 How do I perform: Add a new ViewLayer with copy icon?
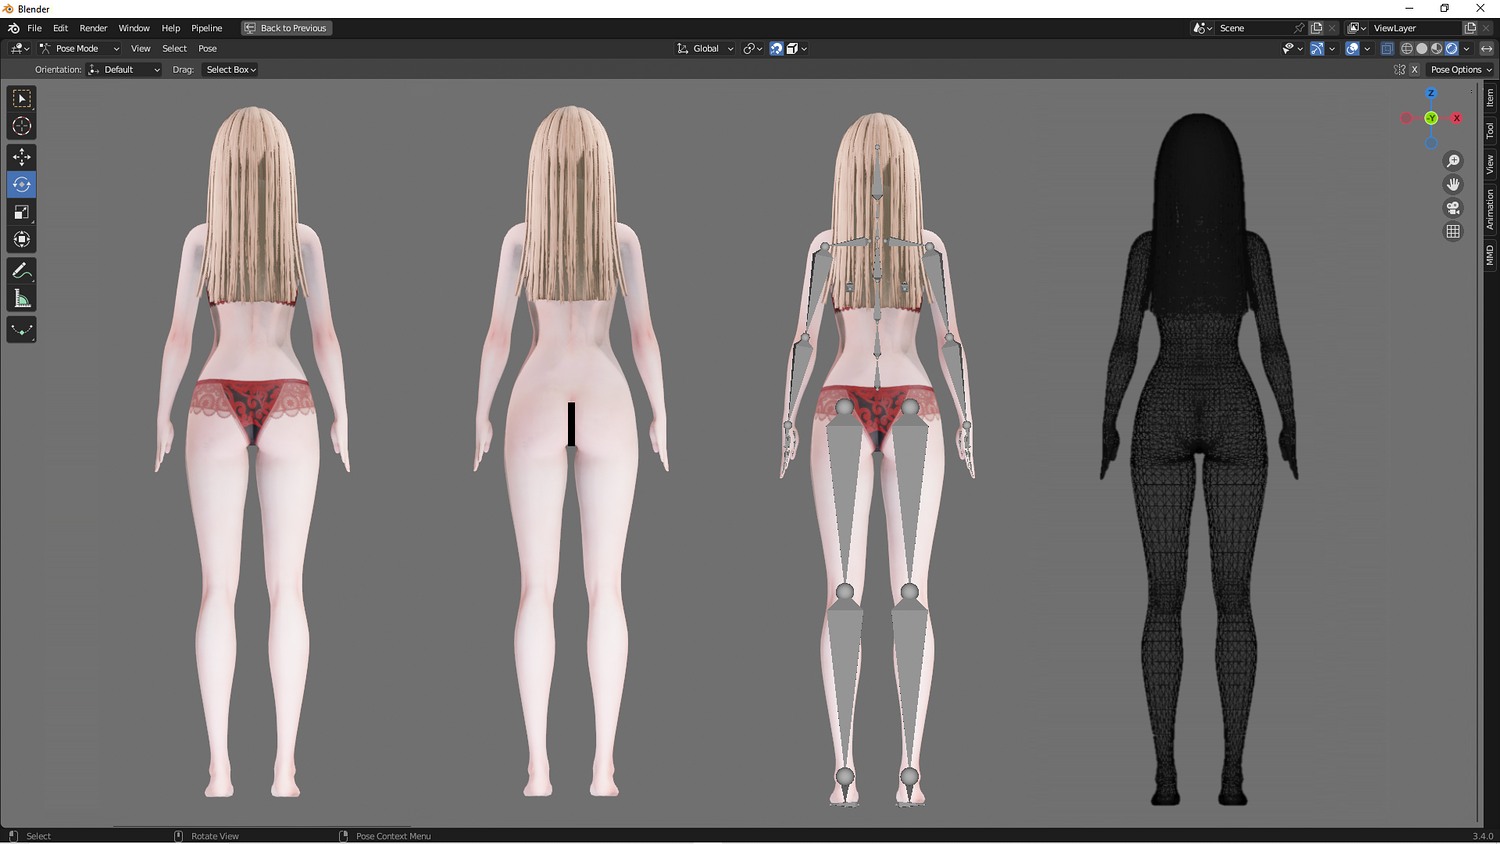tap(1470, 28)
